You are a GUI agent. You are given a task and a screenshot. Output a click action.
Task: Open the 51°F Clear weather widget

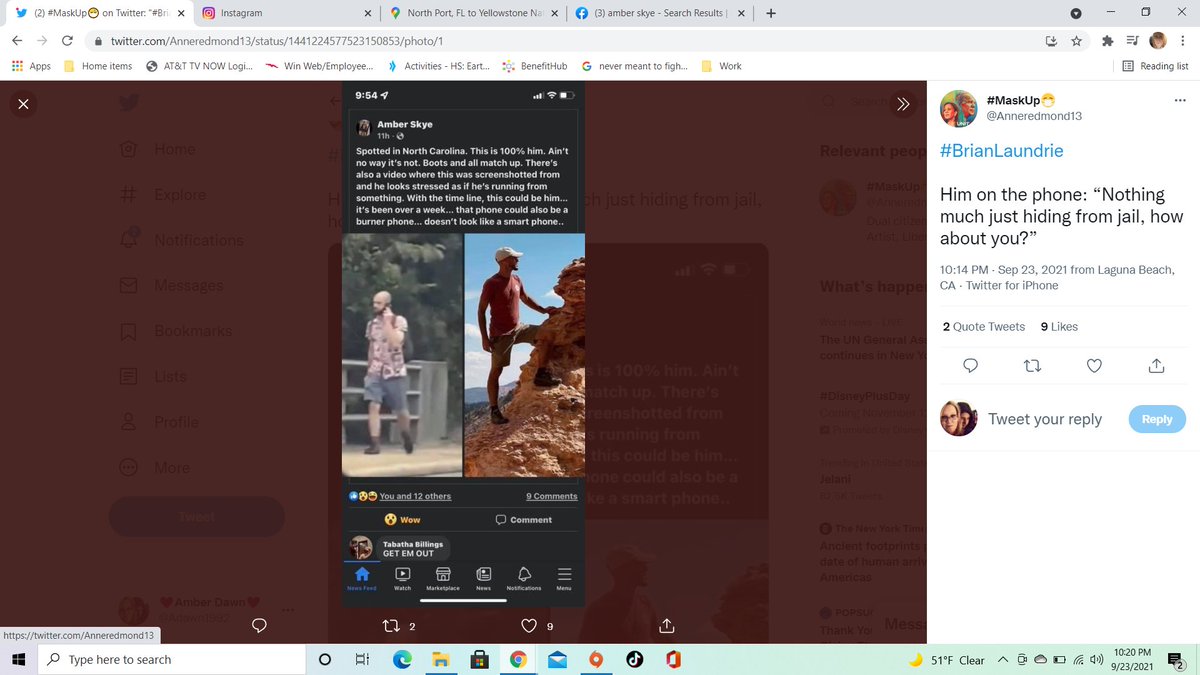[x=947, y=660]
